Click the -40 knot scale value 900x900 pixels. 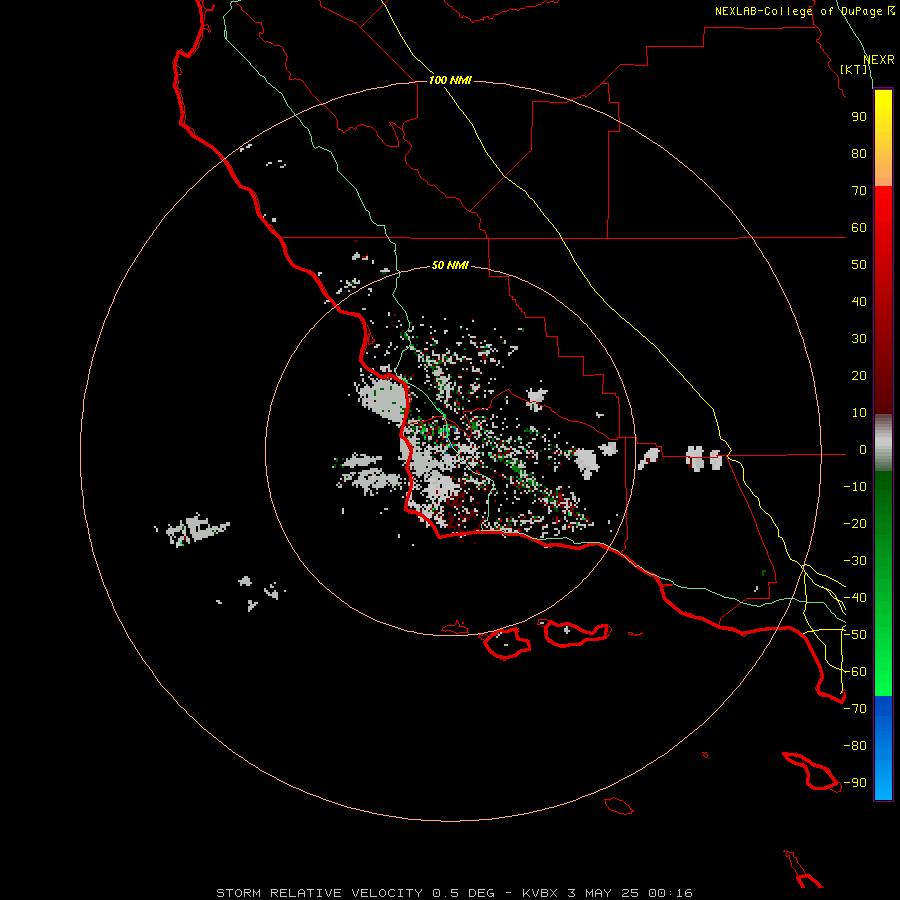[x=855, y=598]
